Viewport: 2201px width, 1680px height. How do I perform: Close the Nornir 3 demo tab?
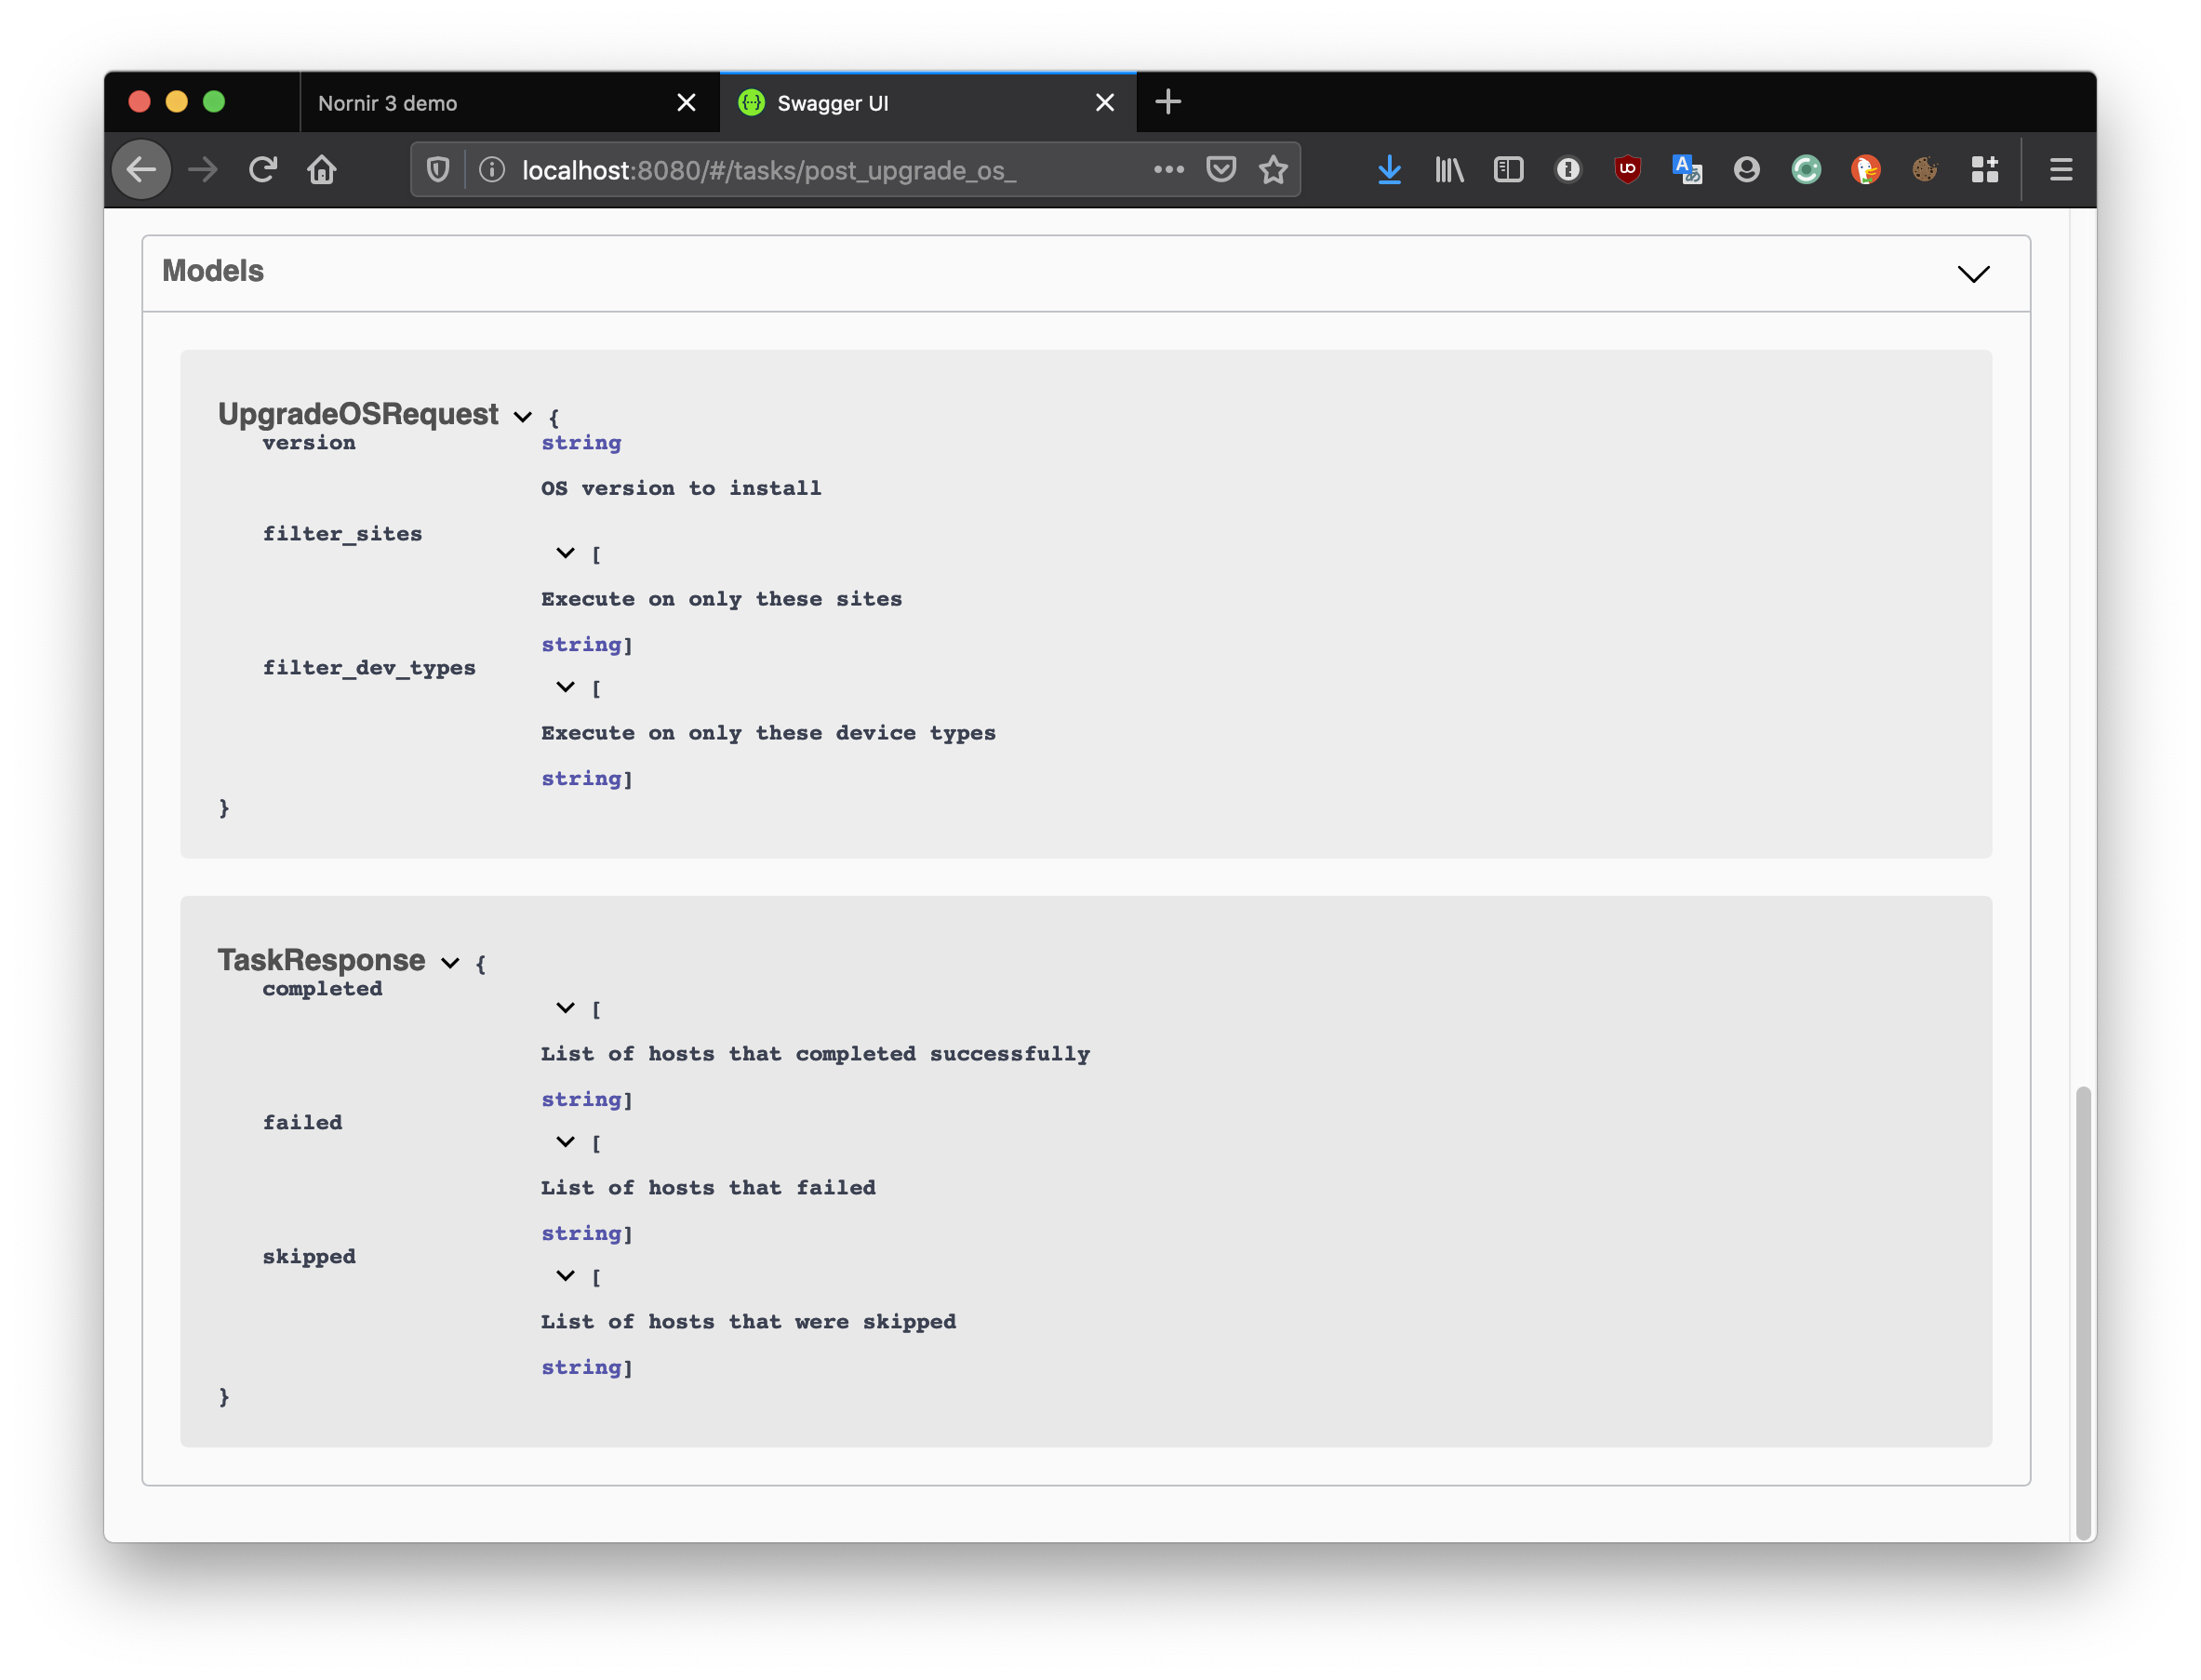686,103
